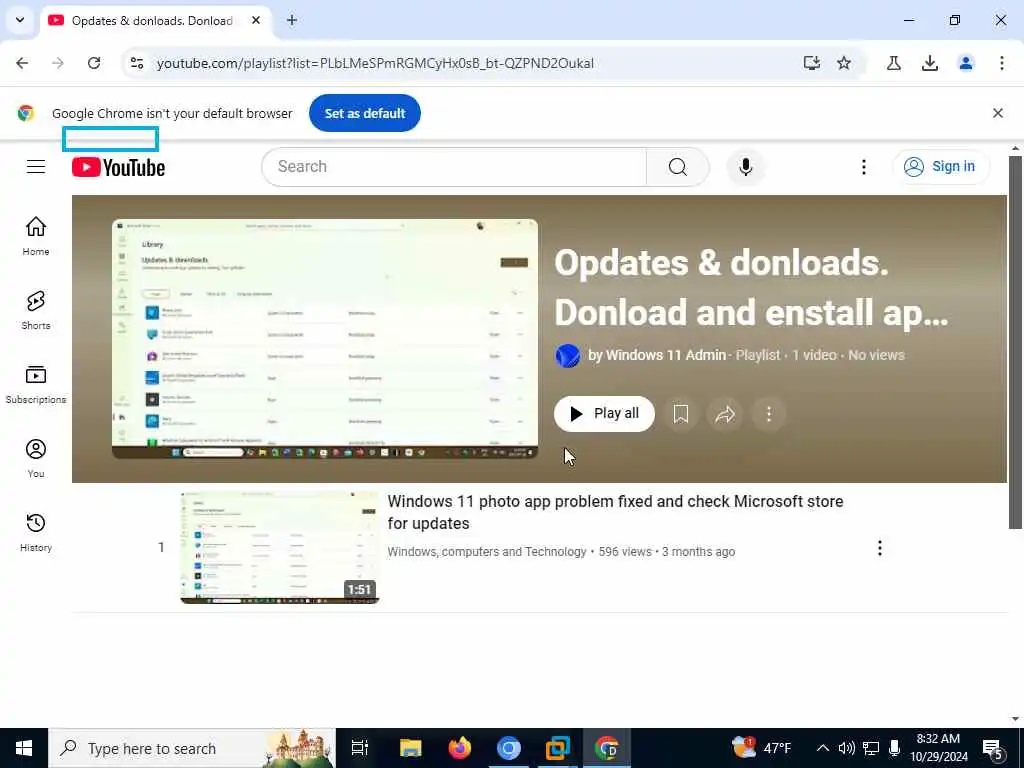Sign in to YouTube
This screenshot has height=768, width=1024.
(940, 167)
